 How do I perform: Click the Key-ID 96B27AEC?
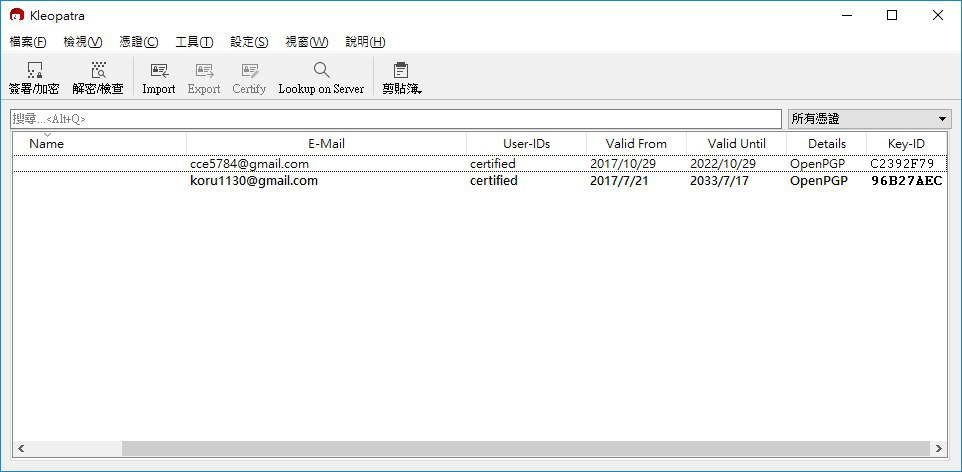(907, 181)
